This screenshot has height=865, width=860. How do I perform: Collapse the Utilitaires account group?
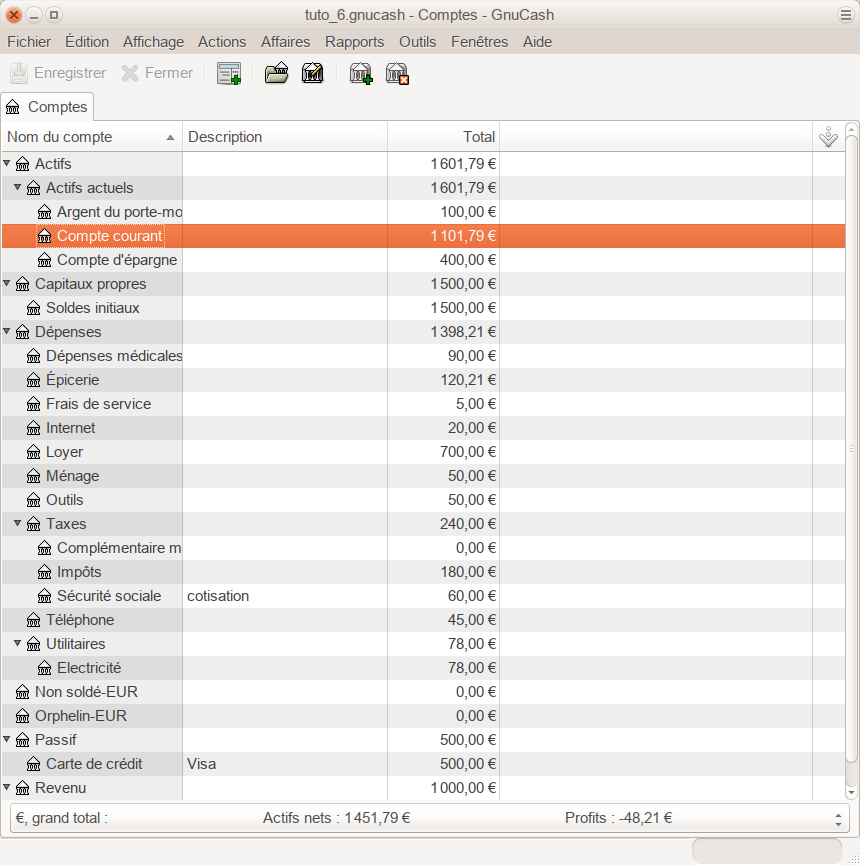[x=18, y=644]
